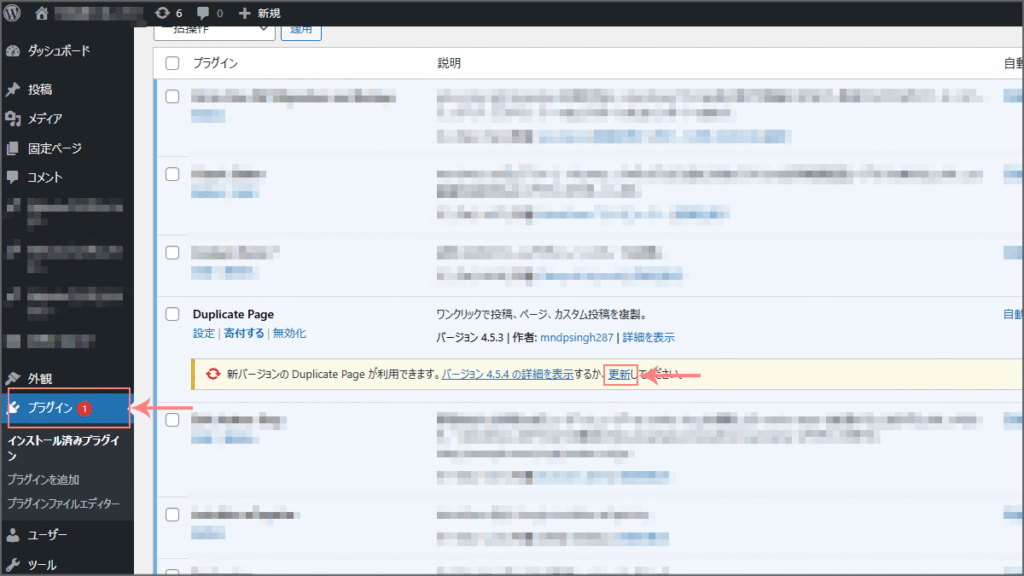Click 説明 column header
Viewport: 1024px width, 576px height.
tap(449, 63)
